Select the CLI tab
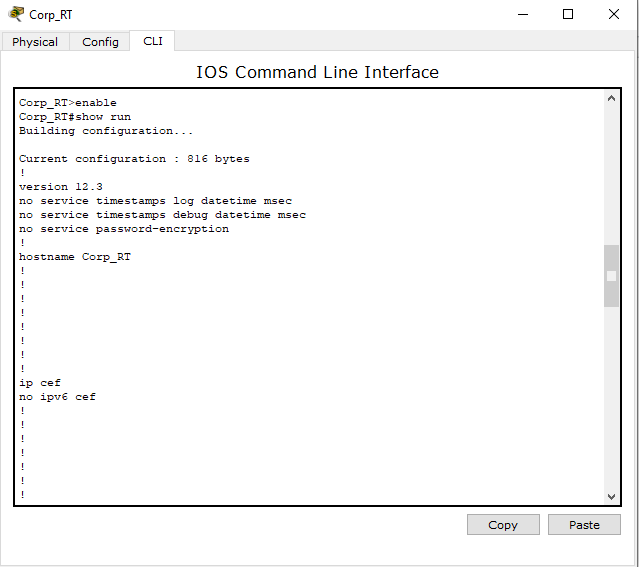 coord(152,41)
